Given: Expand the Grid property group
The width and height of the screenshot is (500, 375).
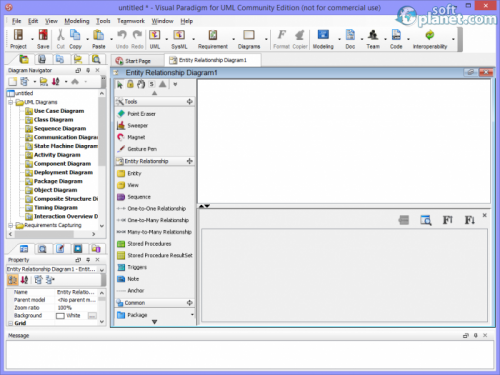Looking at the screenshot, I should tap(11, 323).
